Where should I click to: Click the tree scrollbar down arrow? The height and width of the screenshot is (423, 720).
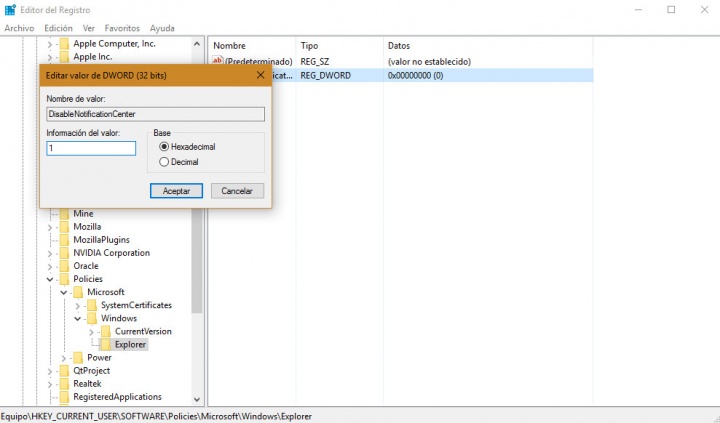(197, 400)
